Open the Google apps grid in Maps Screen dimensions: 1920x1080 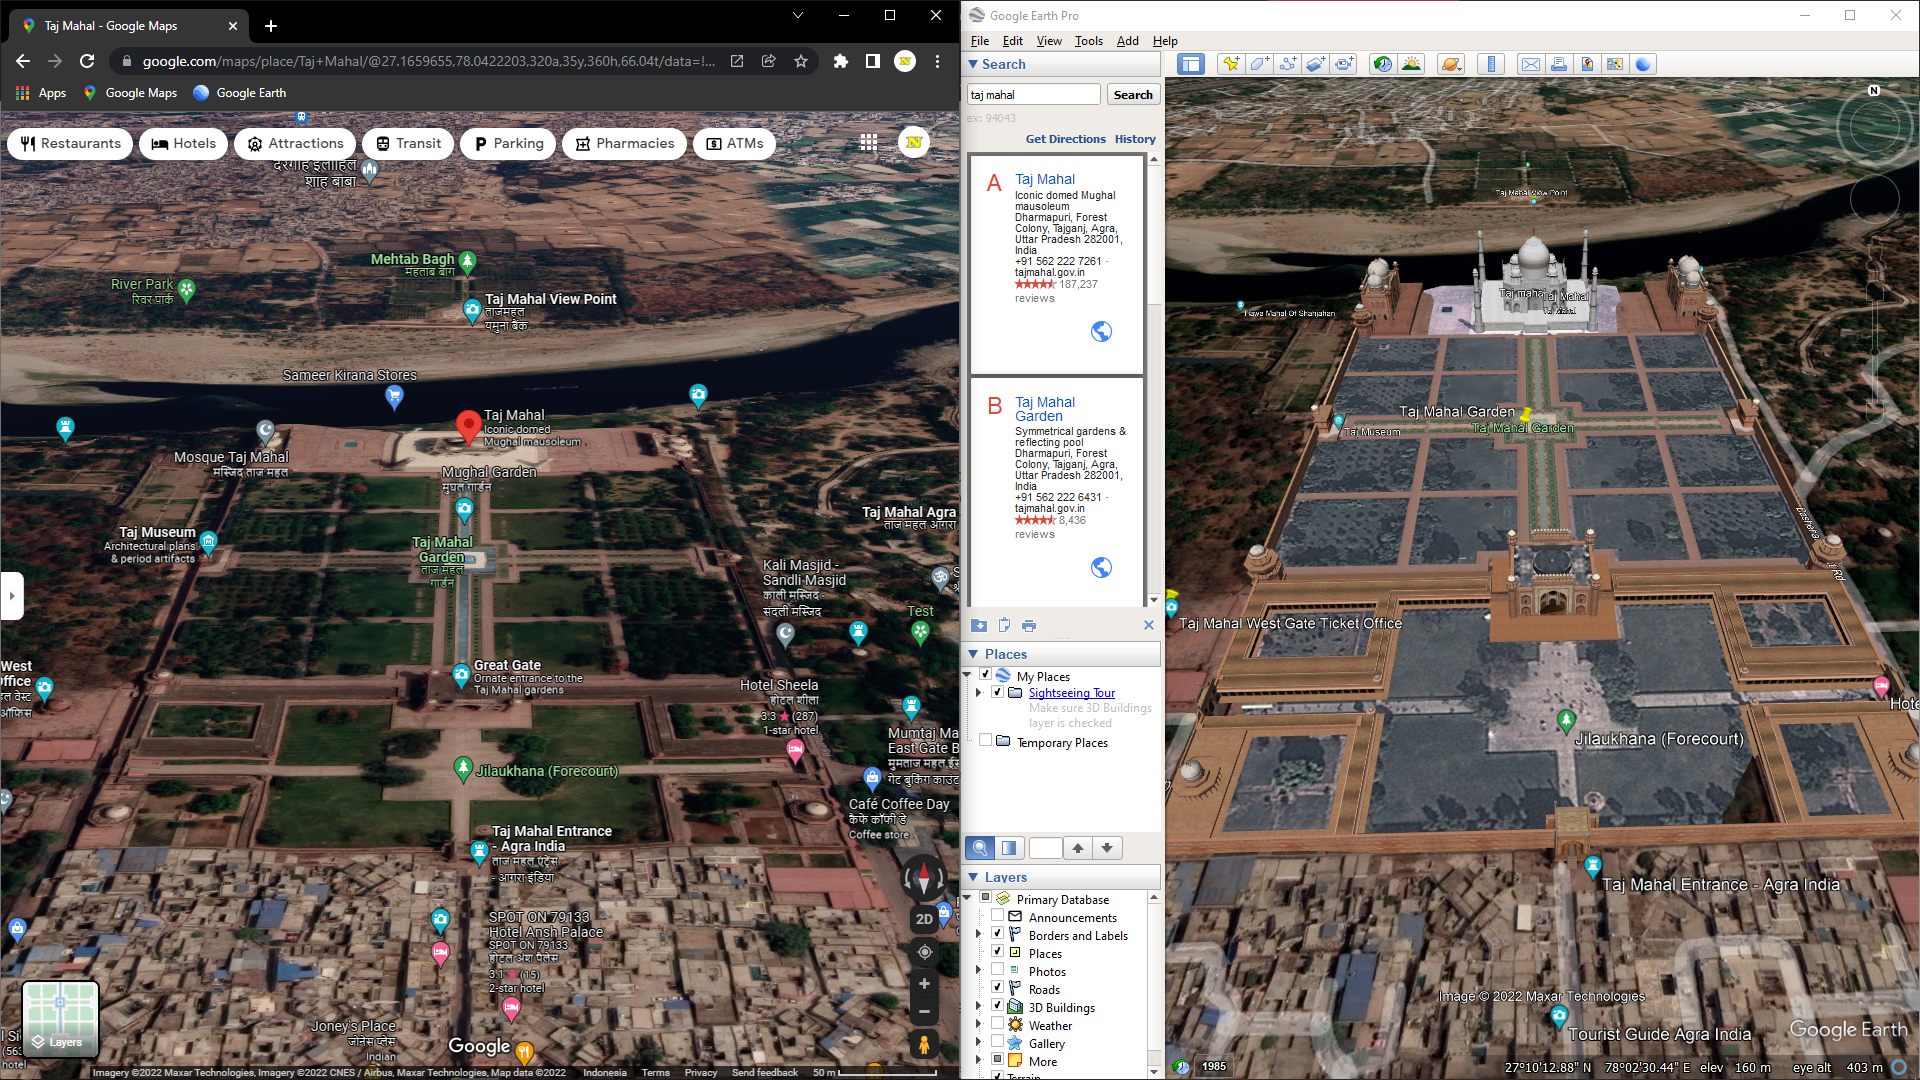pyautogui.click(x=868, y=143)
